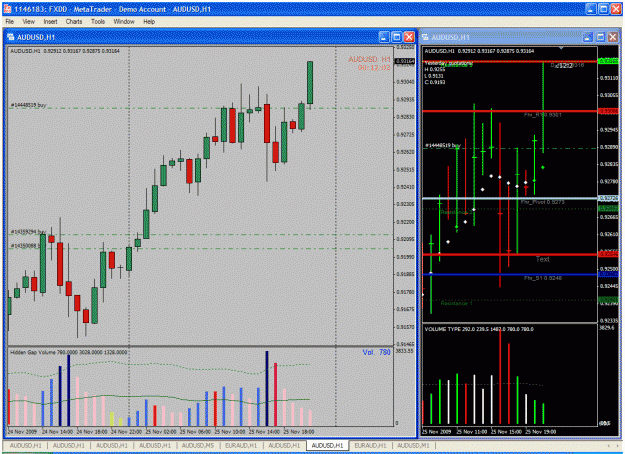625x454 pixels.
Task: Click the left chart's current price tag 0.93164
Action: point(405,61)
